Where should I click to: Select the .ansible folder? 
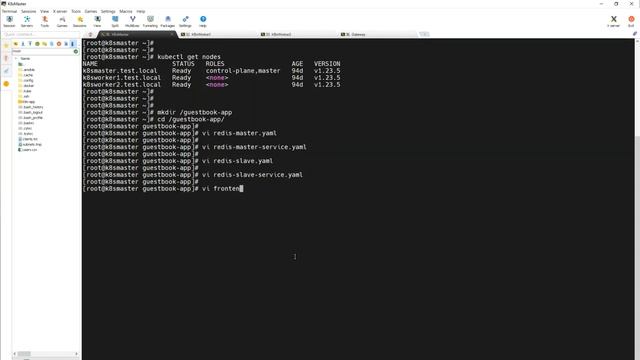click(x=27, y=70)
